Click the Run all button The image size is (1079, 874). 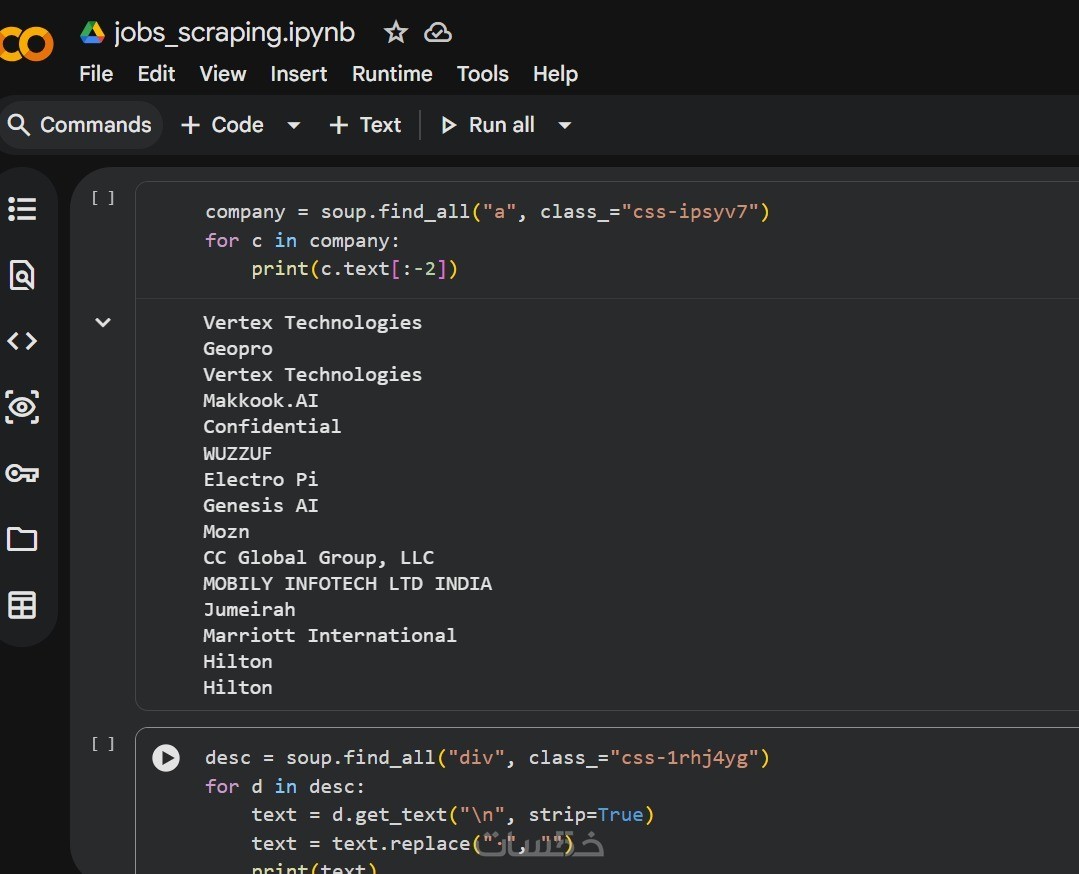pos(489,125)
